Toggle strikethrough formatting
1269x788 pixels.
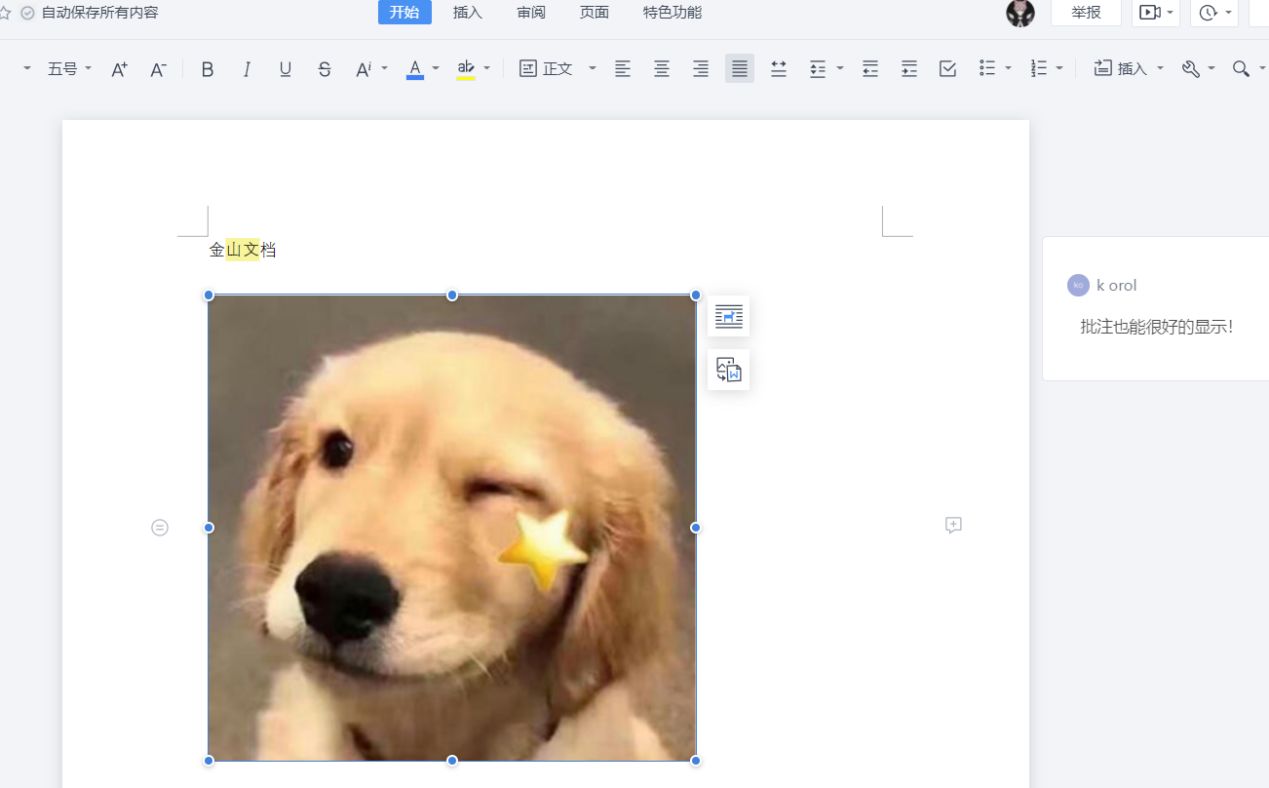(324, 69)
